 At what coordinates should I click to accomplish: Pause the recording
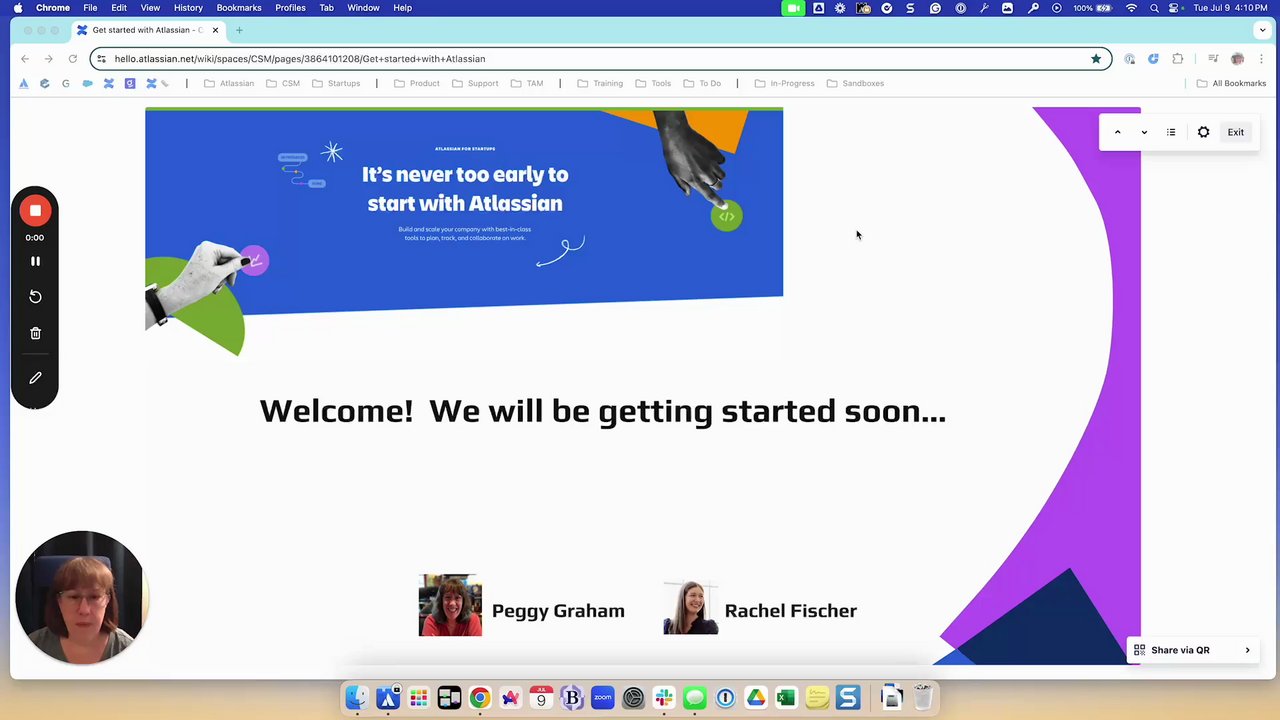(35, 261)
